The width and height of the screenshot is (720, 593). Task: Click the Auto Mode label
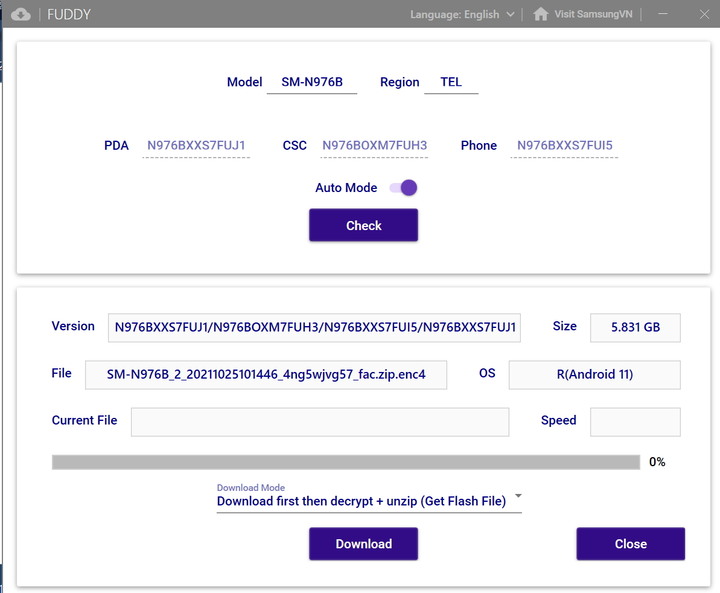[x=346, y=188]
